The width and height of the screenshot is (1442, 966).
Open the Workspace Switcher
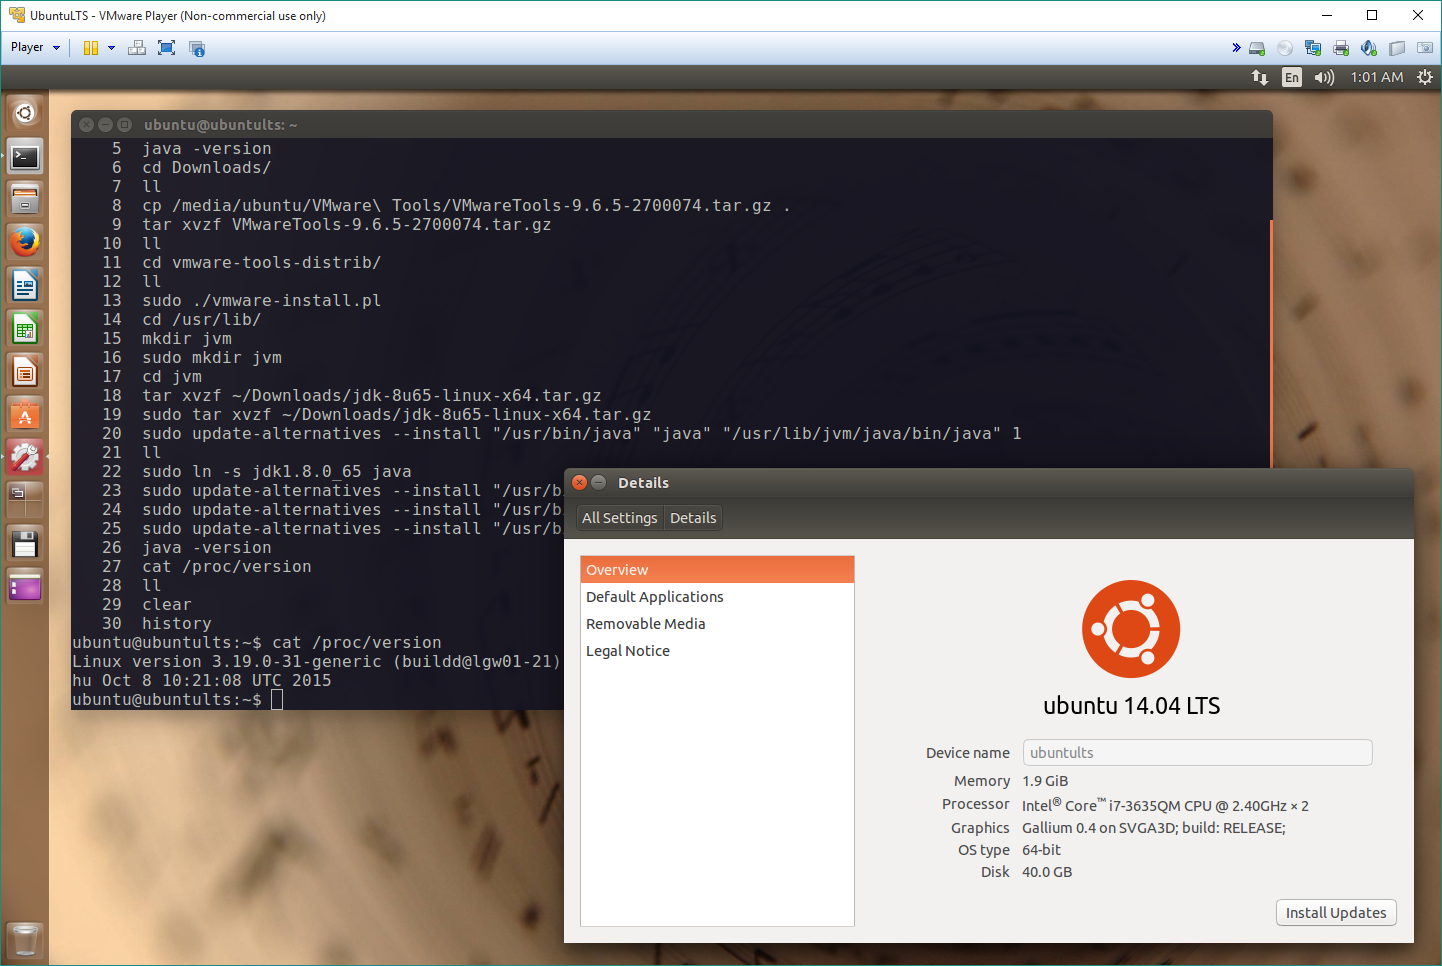point(25,500)
